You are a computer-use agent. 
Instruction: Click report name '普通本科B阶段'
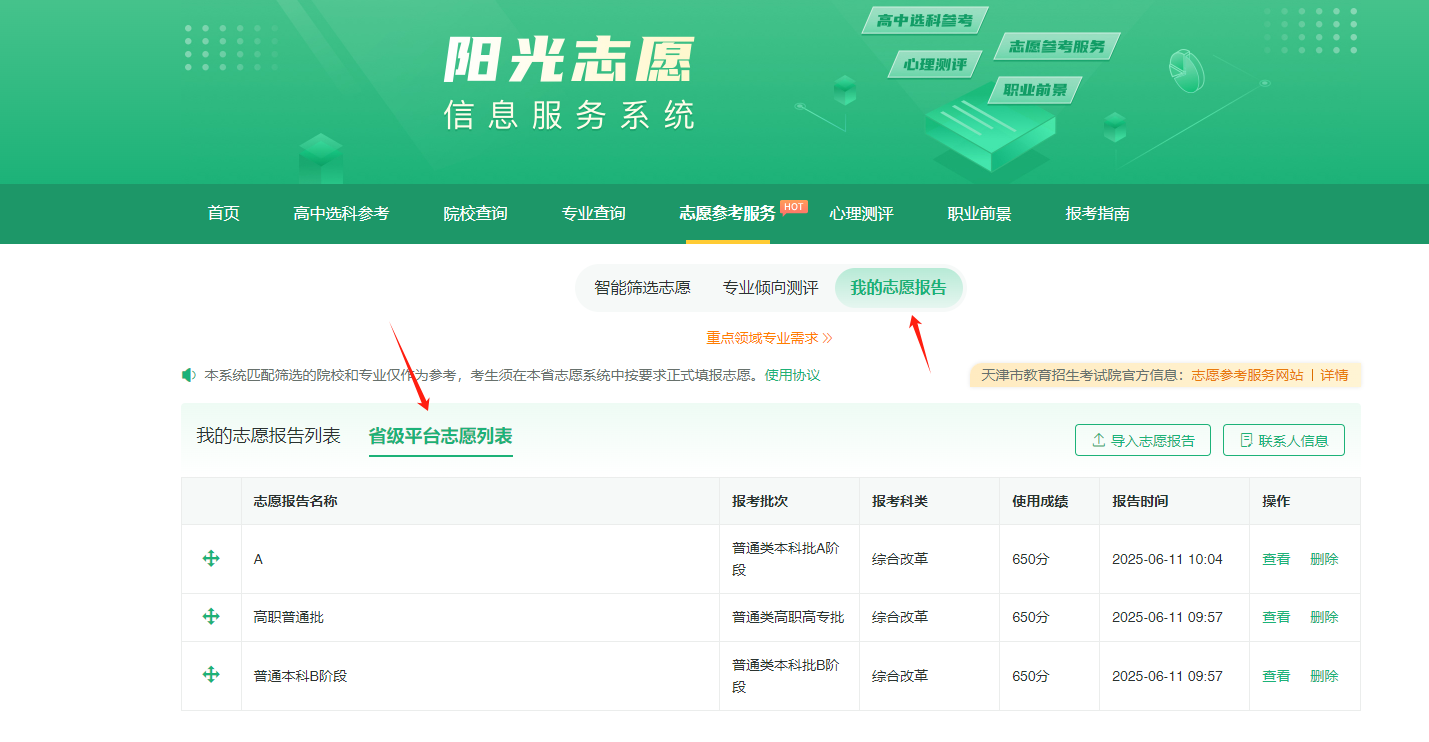[300, 676]
